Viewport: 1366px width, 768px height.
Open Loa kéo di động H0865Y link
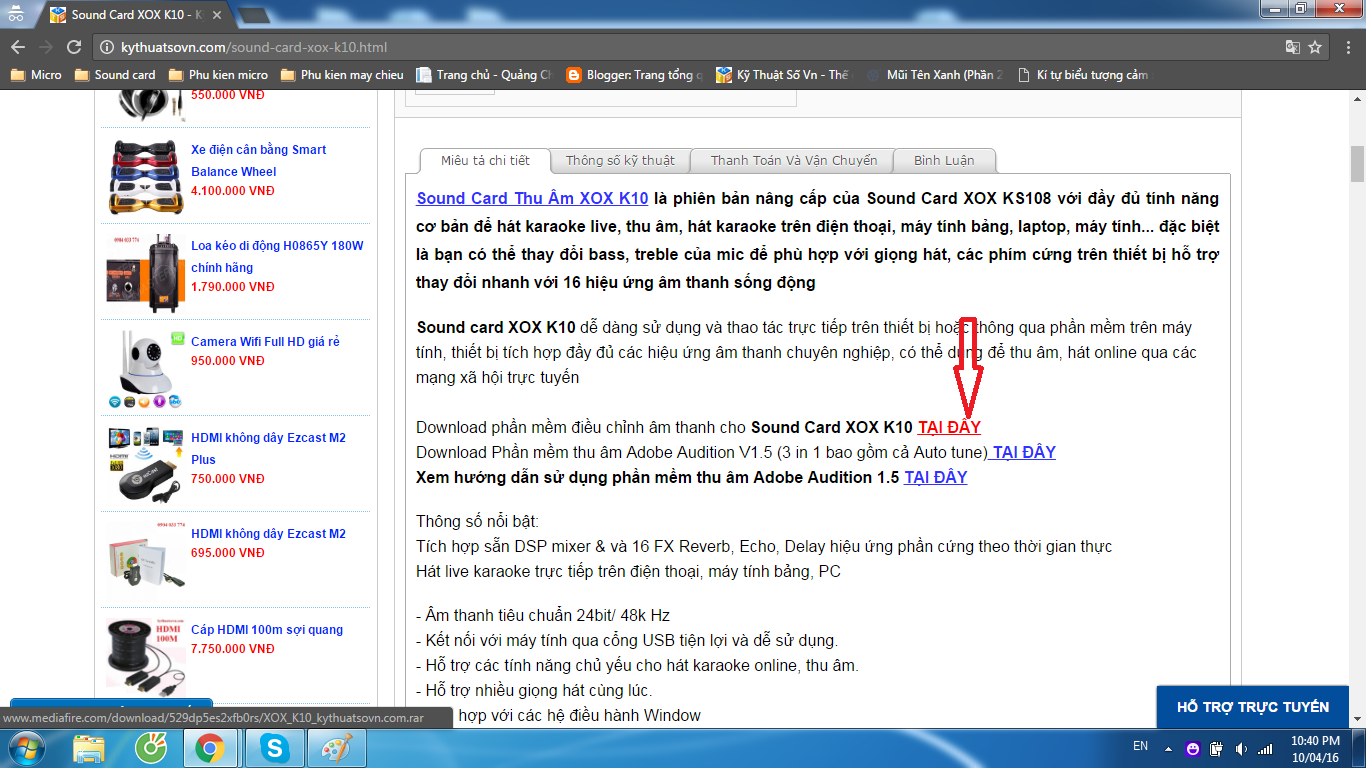(277, 256)
